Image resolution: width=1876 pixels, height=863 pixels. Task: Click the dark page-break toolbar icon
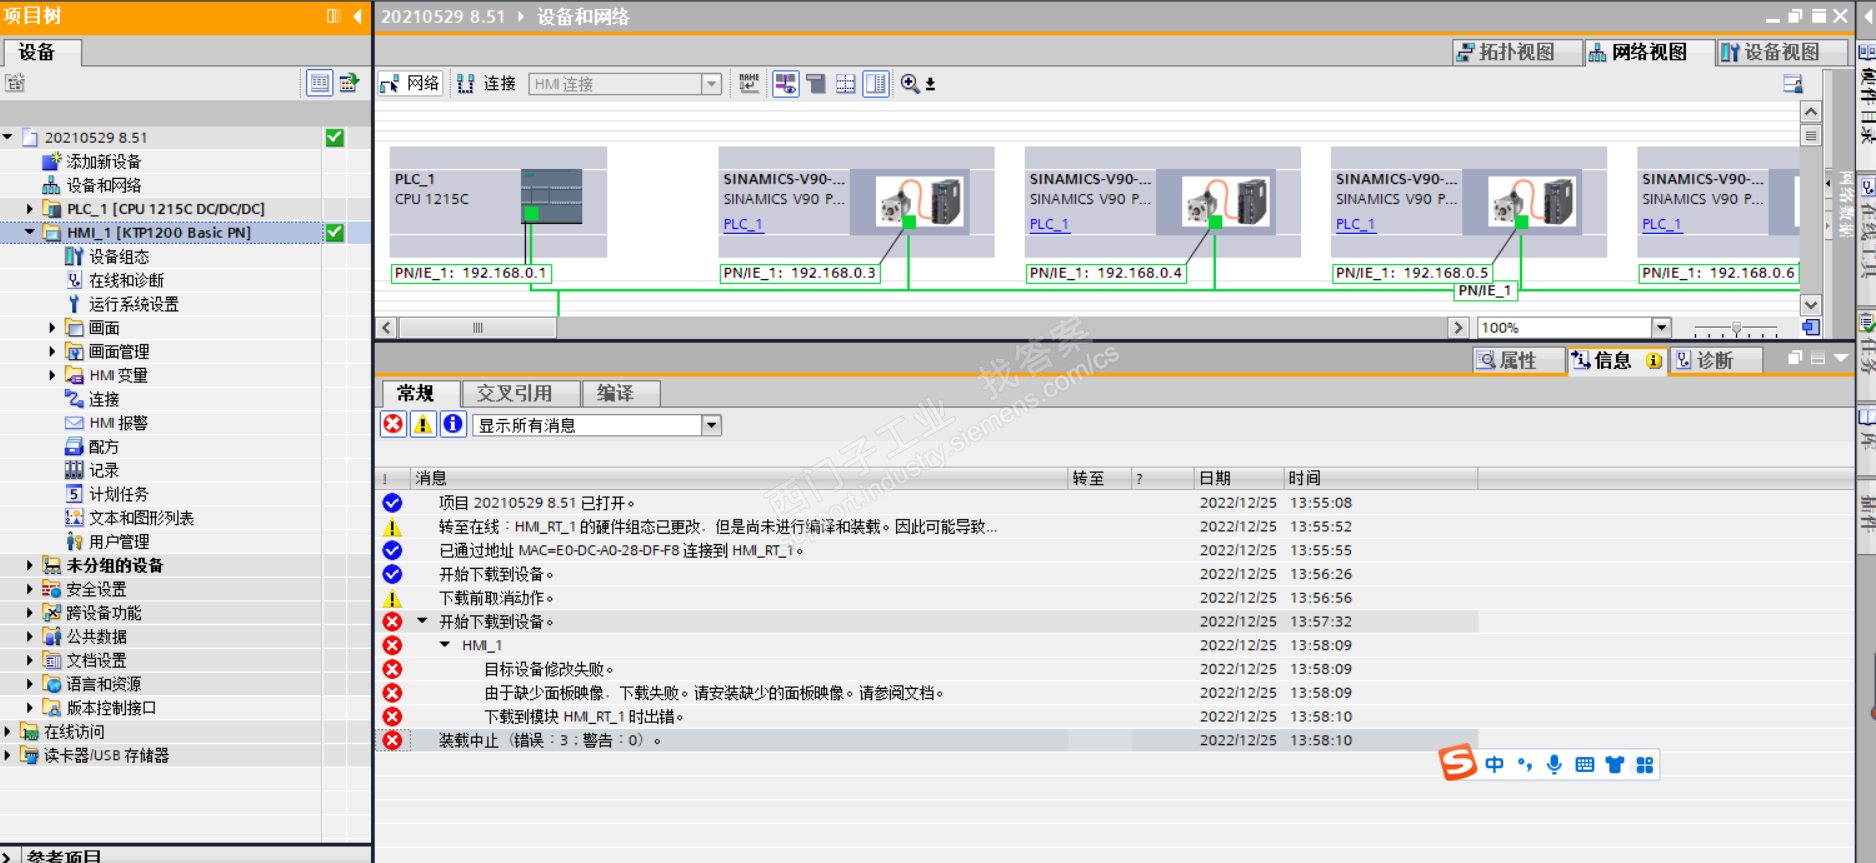point(816,84)
